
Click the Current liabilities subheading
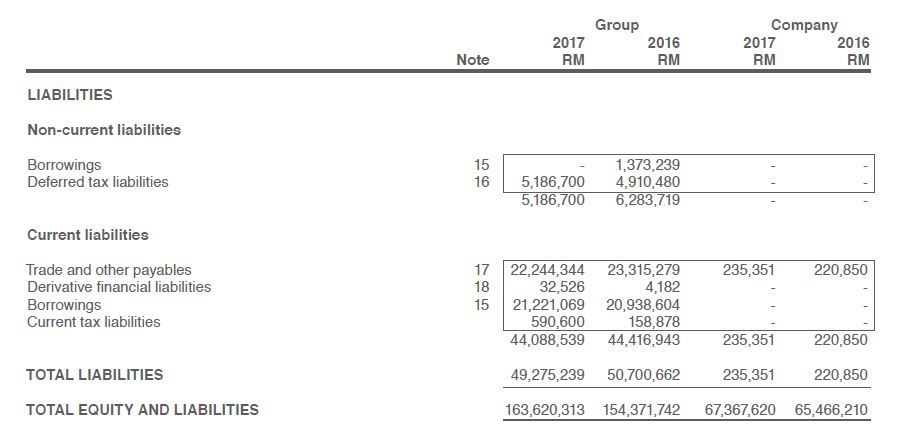pos(86,235)
